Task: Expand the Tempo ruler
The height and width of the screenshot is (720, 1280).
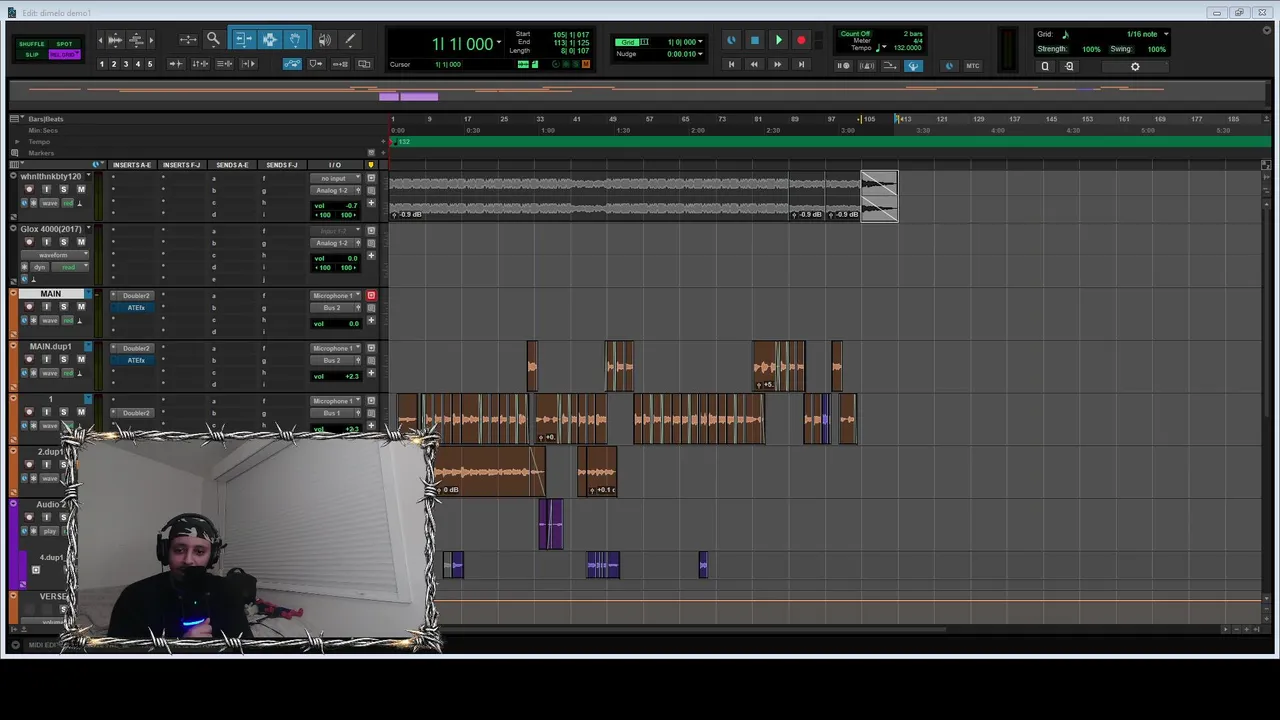Action: click(16, 142)
